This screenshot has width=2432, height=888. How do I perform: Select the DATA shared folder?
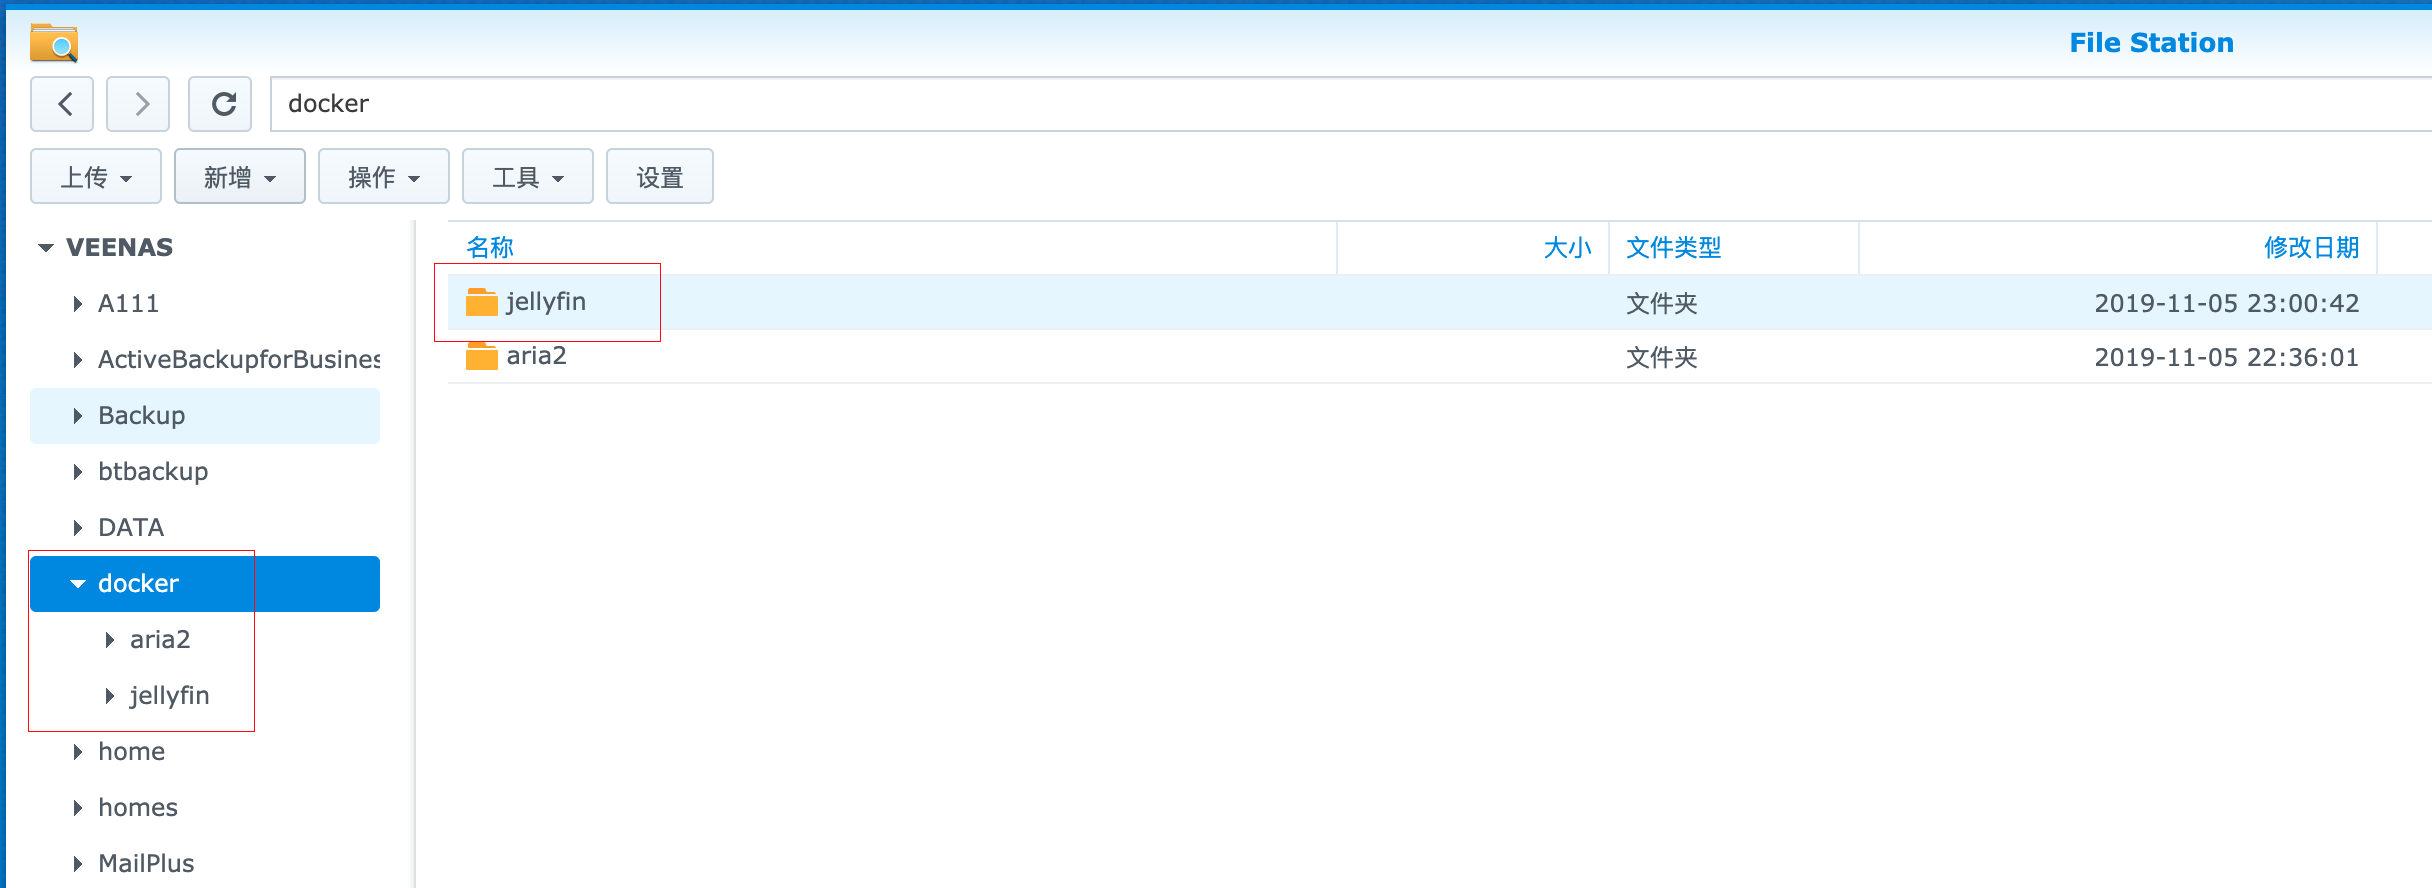[131, 528]
